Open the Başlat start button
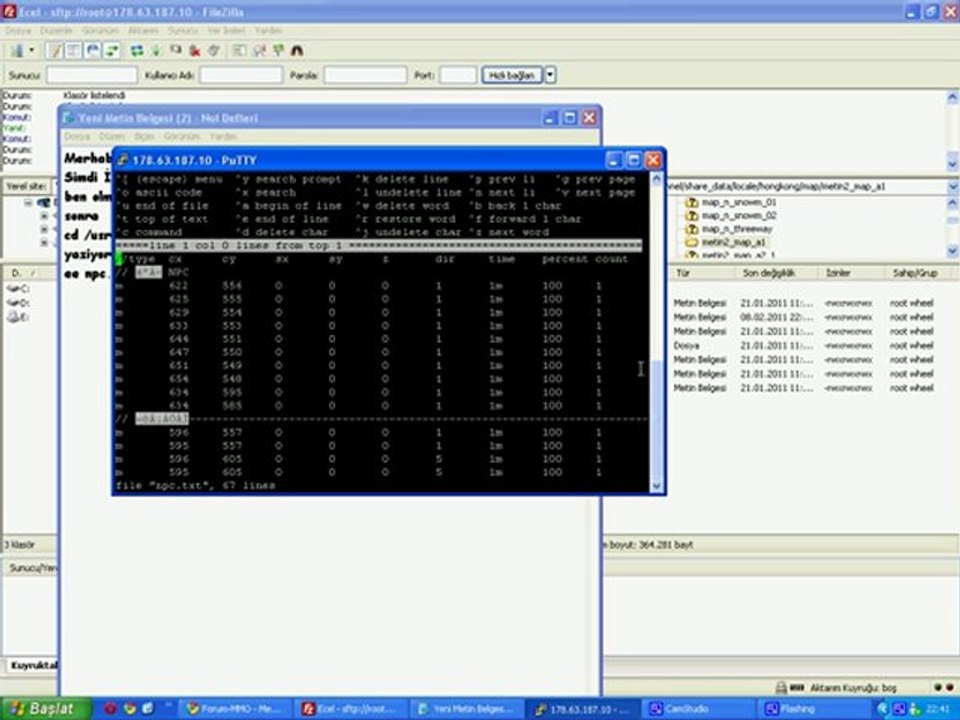Screen dimensions: 960x720 [45, 709]
